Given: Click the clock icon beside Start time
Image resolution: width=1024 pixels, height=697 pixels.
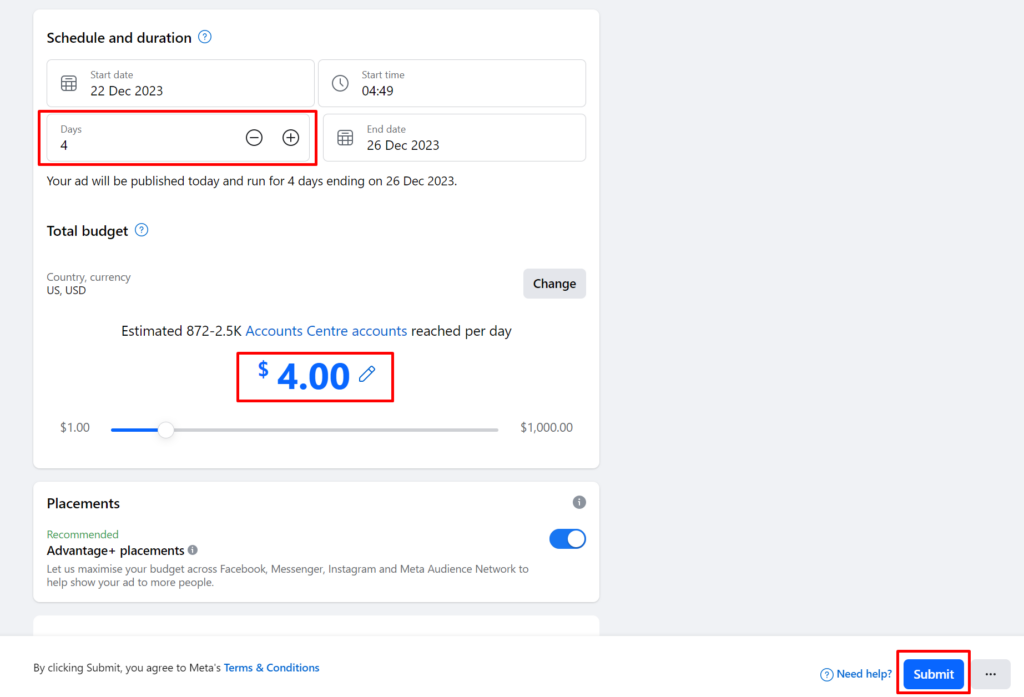Looking at the screenshot, I should coord(340,83).
